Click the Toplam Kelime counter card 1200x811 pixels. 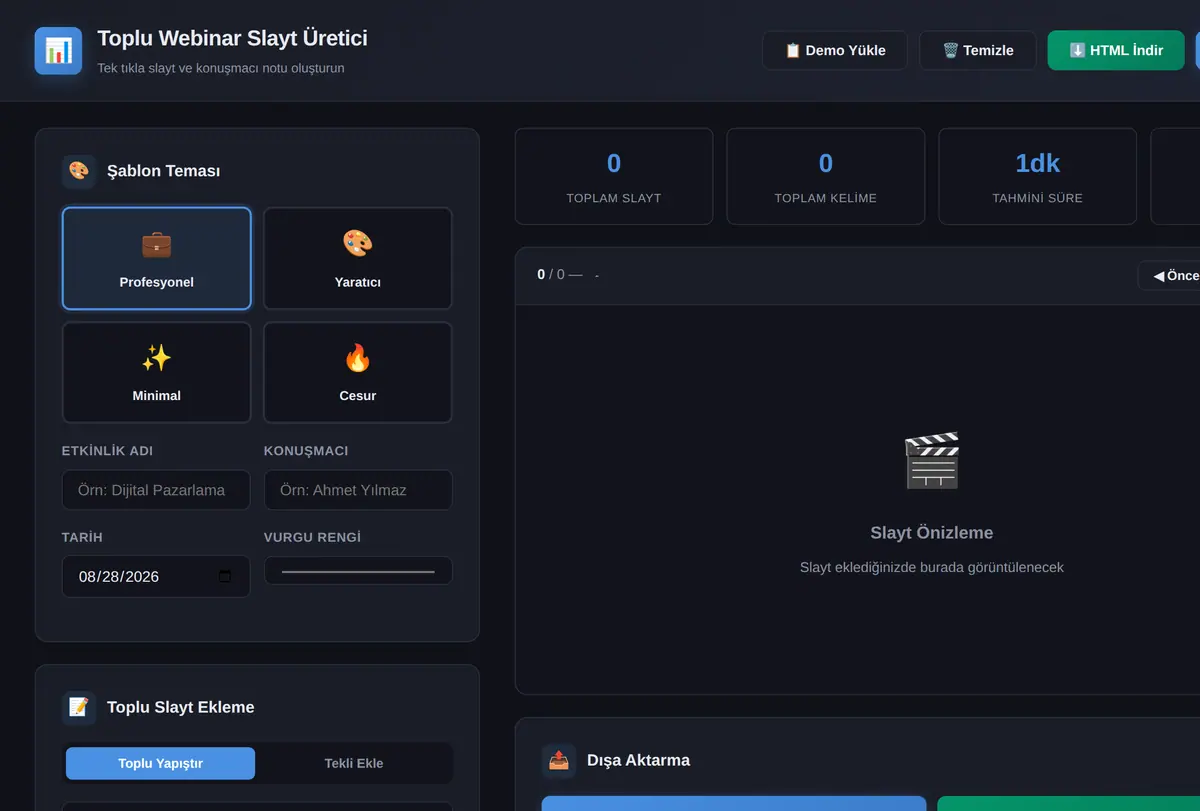click(826, 176)
